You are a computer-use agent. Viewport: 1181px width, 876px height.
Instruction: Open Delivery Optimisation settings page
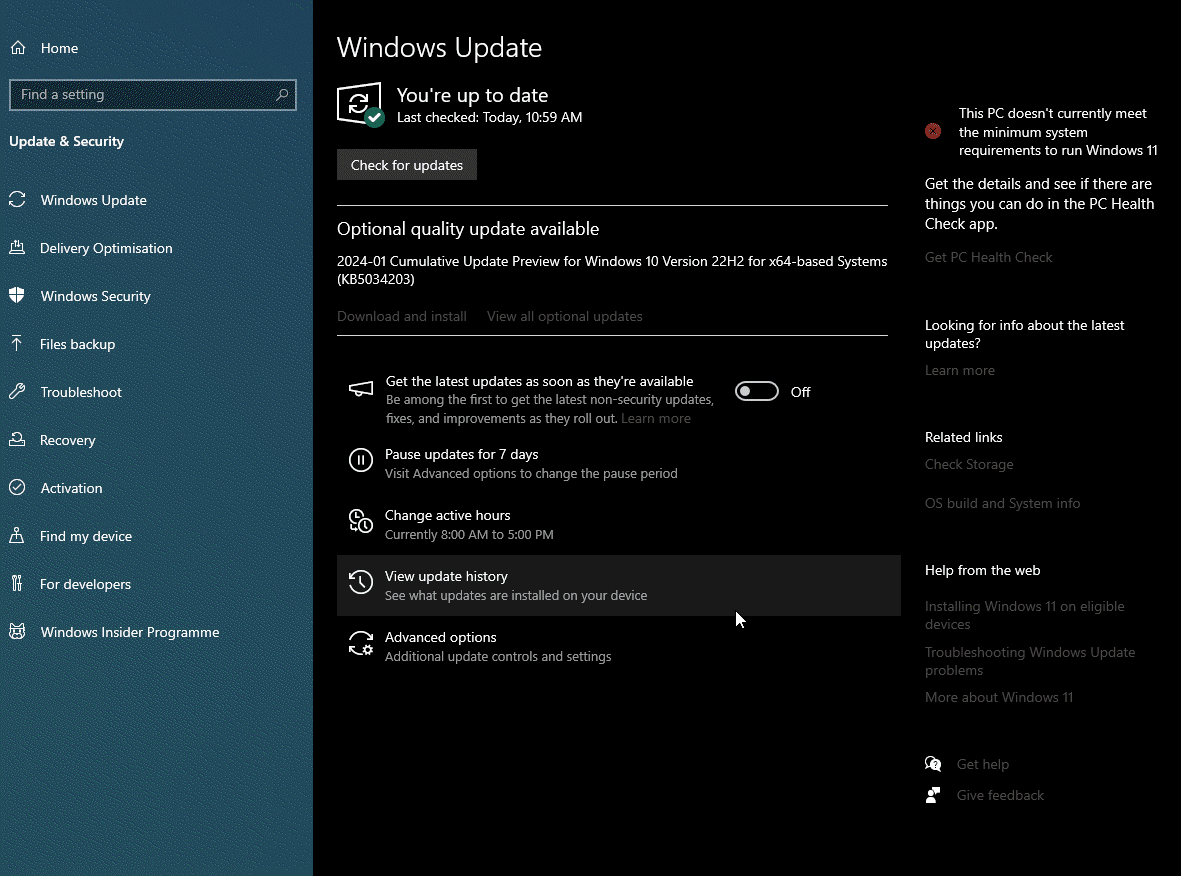106,249
